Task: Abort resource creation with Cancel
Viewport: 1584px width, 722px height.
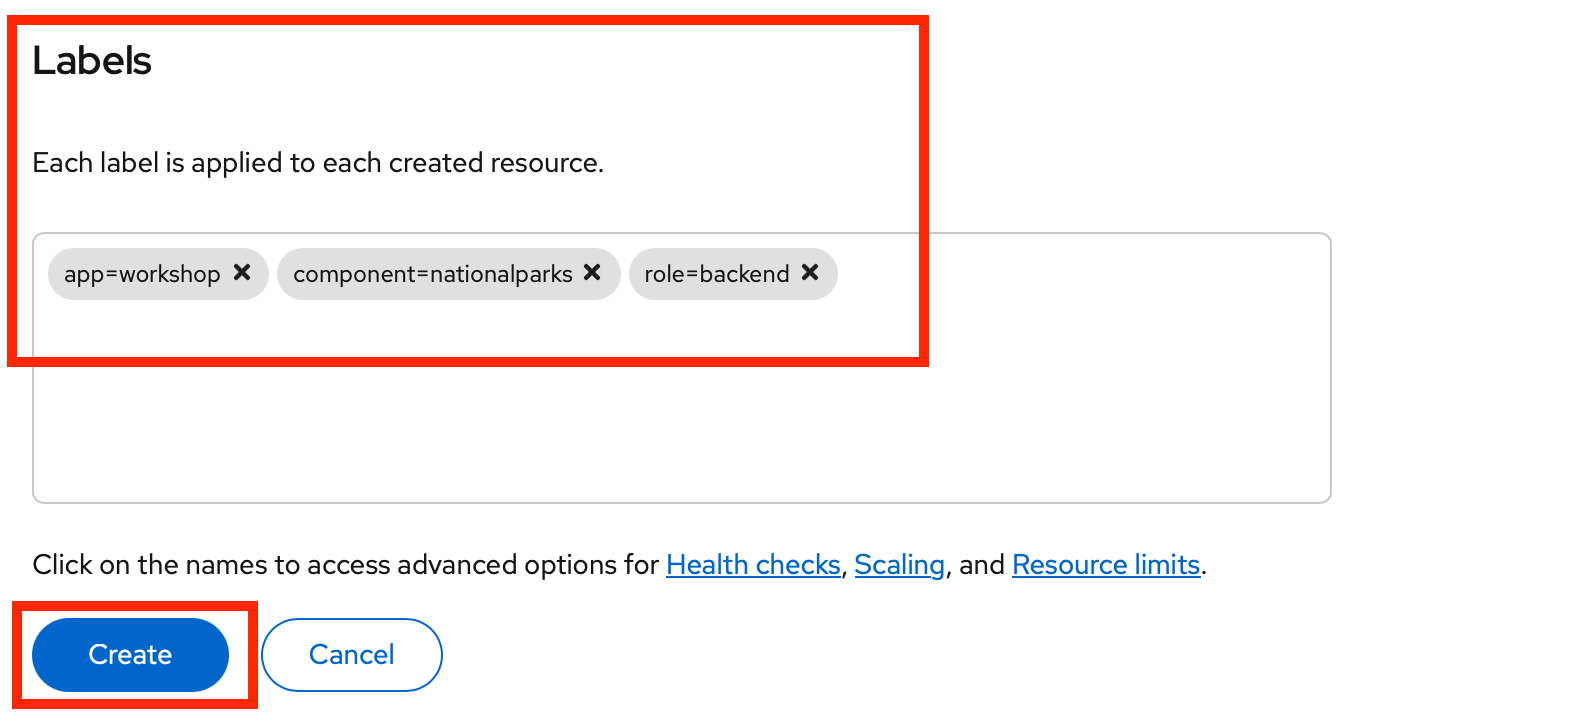Action: pos(351,654)
